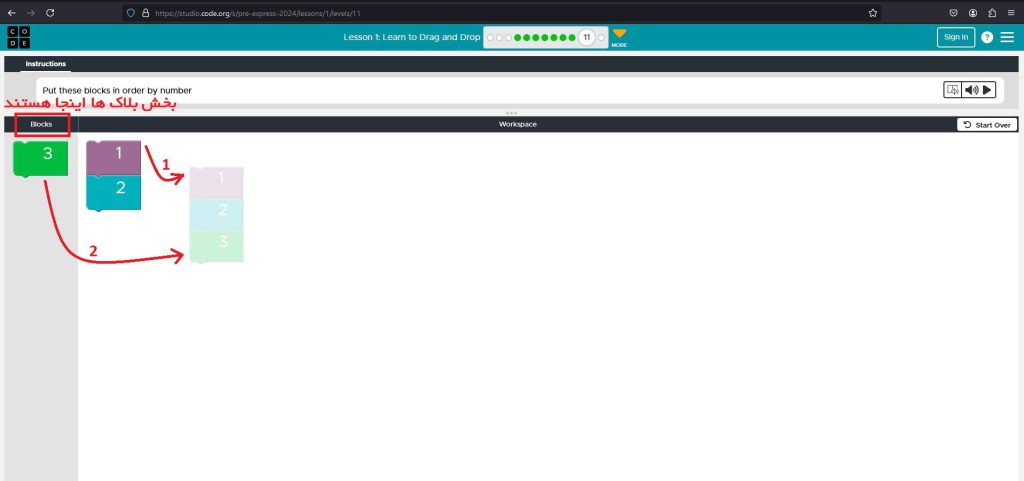Click the resize handle below instructions
1024x481 pixels.
coord(511,112)
